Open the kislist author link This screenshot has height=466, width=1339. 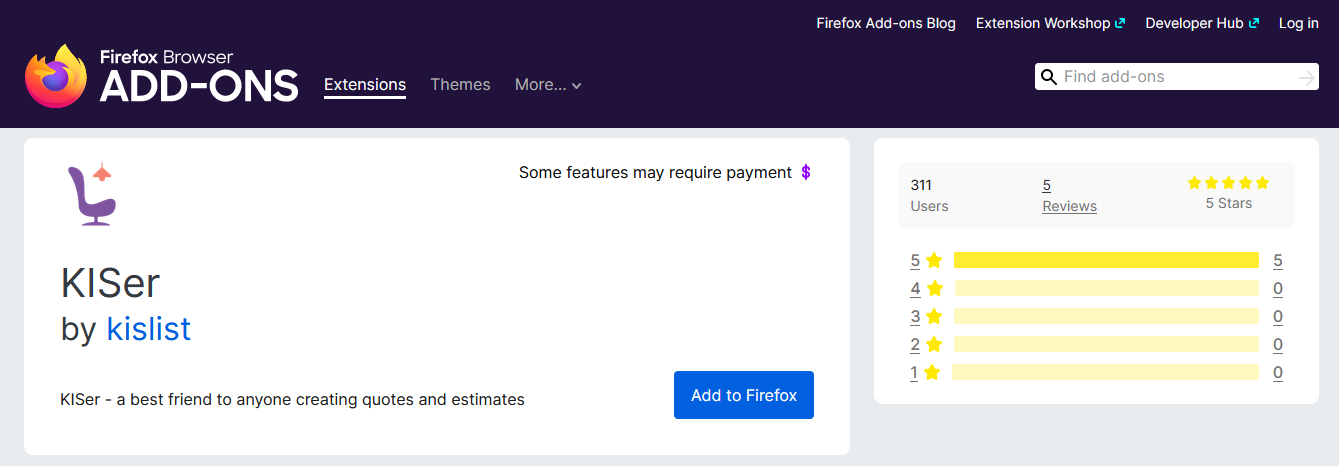click(149, 328)
